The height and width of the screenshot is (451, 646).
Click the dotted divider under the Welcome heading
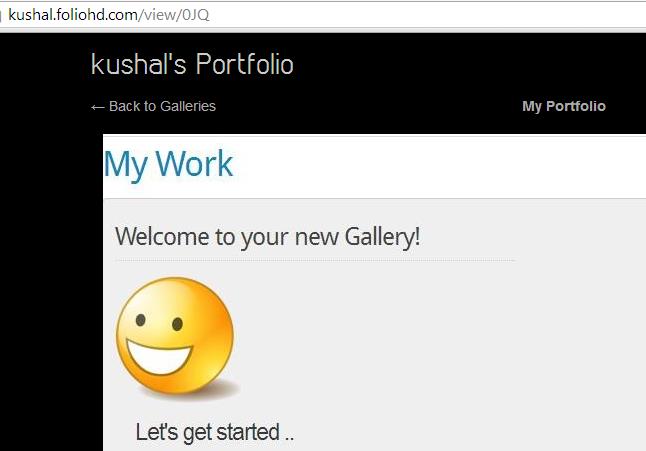(x=315, y=260)
